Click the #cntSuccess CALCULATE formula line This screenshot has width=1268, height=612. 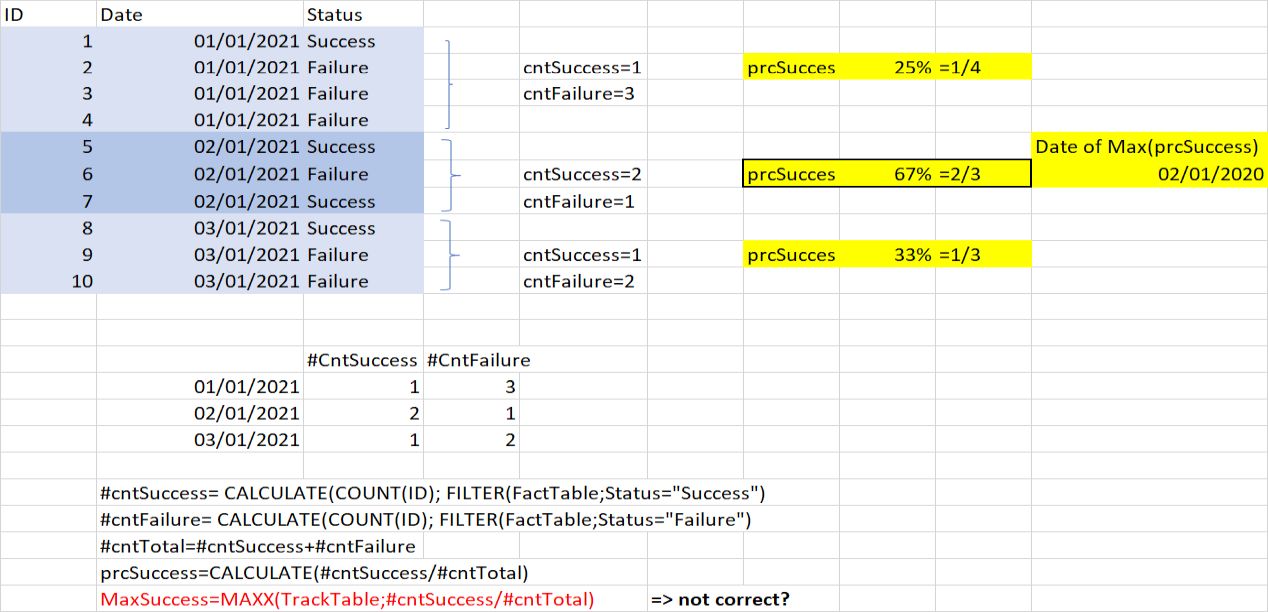pyautogui.click(x=433, y=493)
